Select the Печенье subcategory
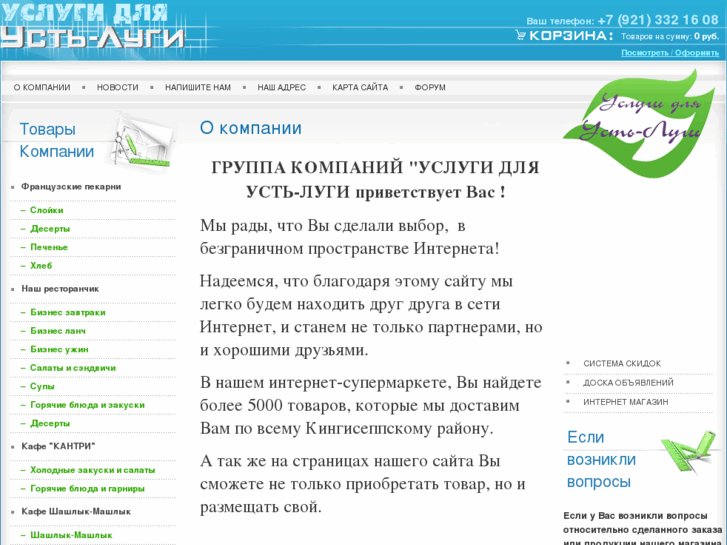The height and width of the screenshot is (545, 727). (x=49, y=247)
